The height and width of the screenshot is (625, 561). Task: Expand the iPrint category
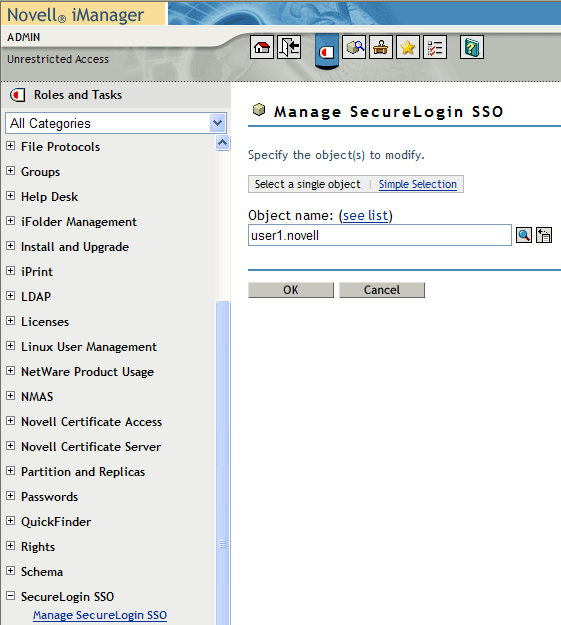(11, 271)
